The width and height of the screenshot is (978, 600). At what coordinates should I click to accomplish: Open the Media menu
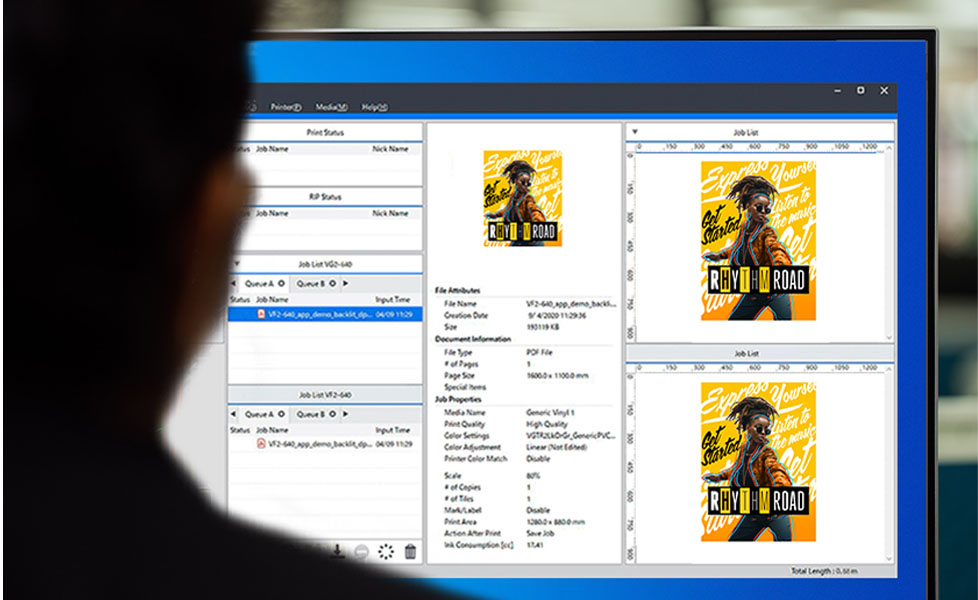click(x=331, y=107)
